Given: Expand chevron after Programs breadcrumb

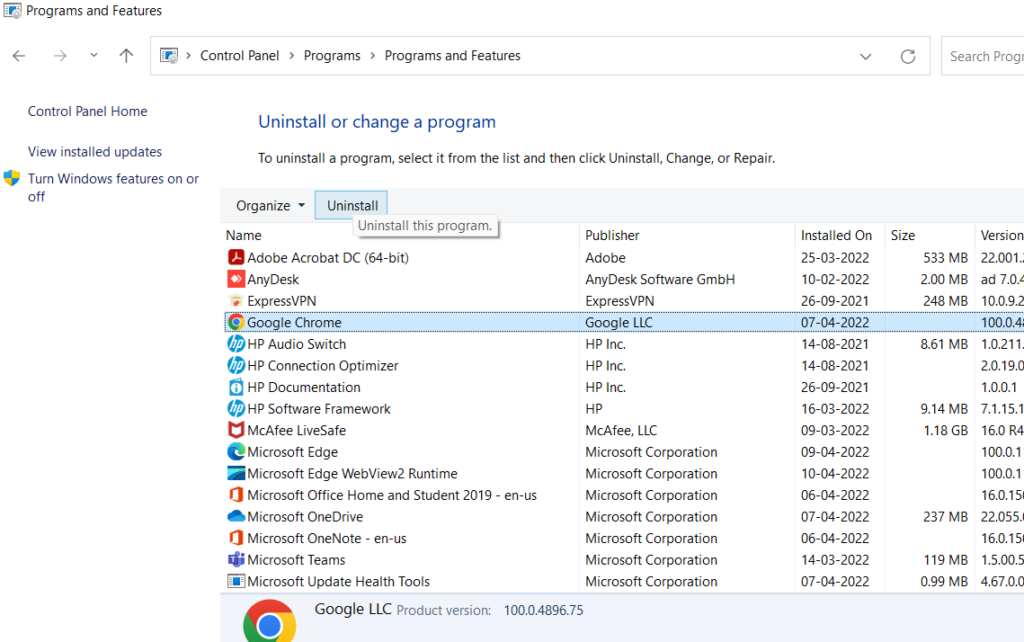Looking at the screenshot, I should [x=372, y=56].
